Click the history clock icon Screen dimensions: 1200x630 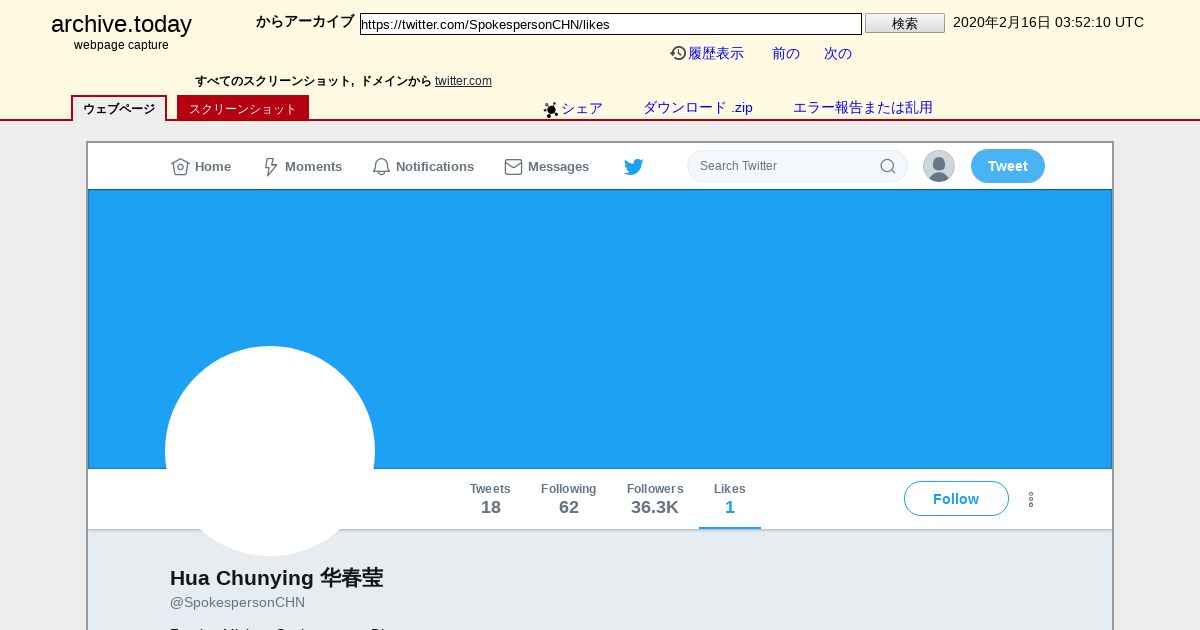point(678,53)
